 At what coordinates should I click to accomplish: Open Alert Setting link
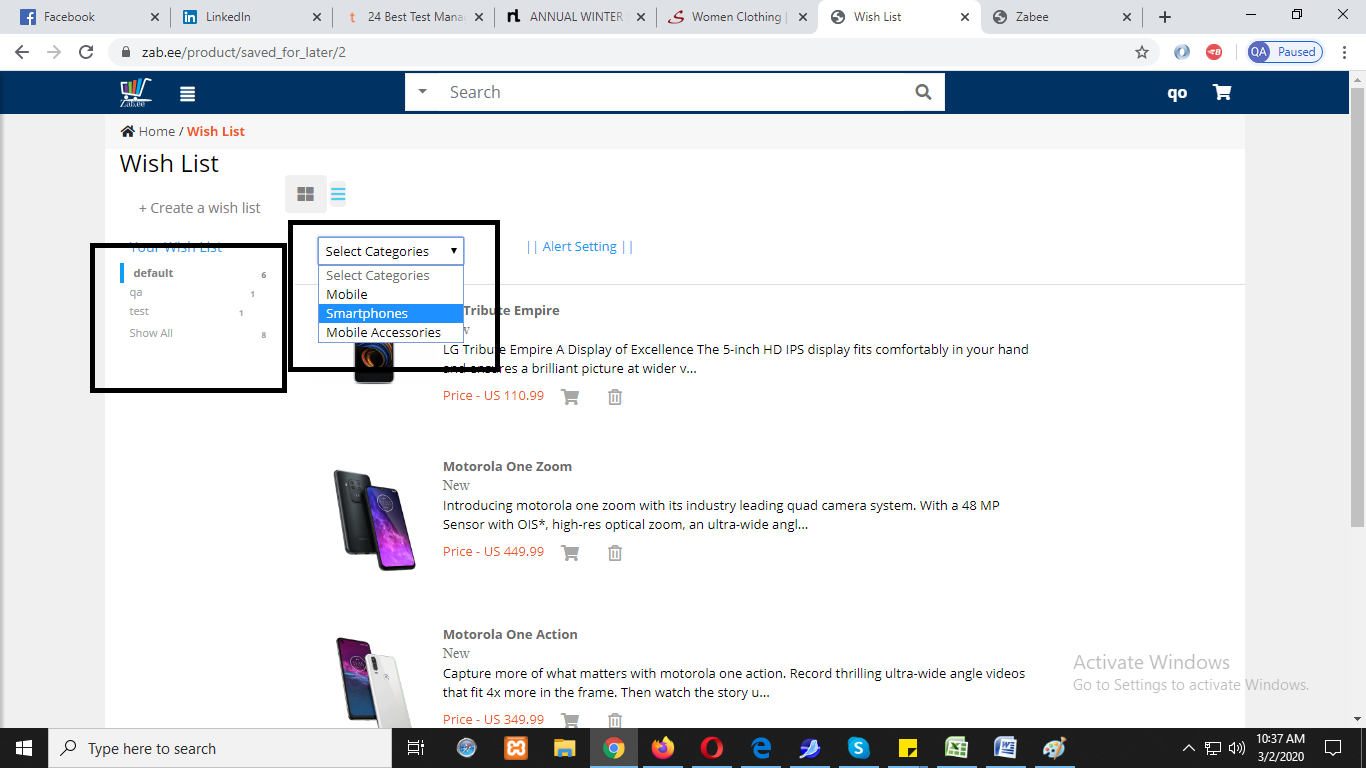580,247
